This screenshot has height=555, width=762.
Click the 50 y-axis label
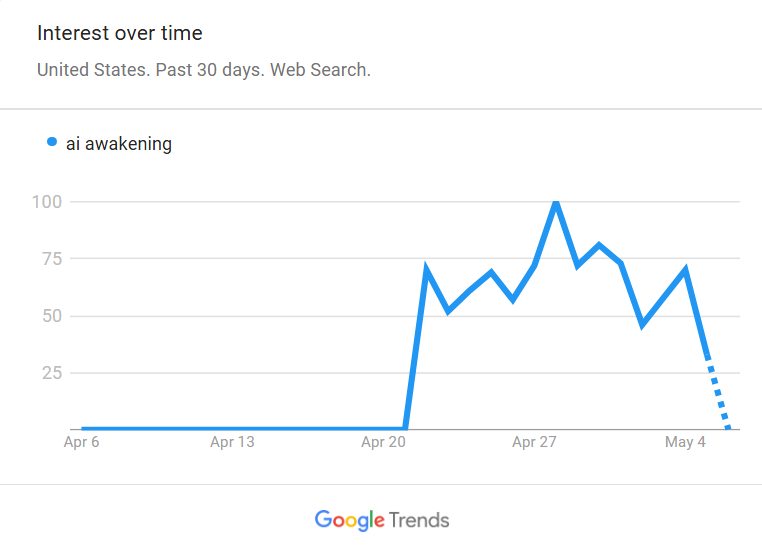coord(52,316)
